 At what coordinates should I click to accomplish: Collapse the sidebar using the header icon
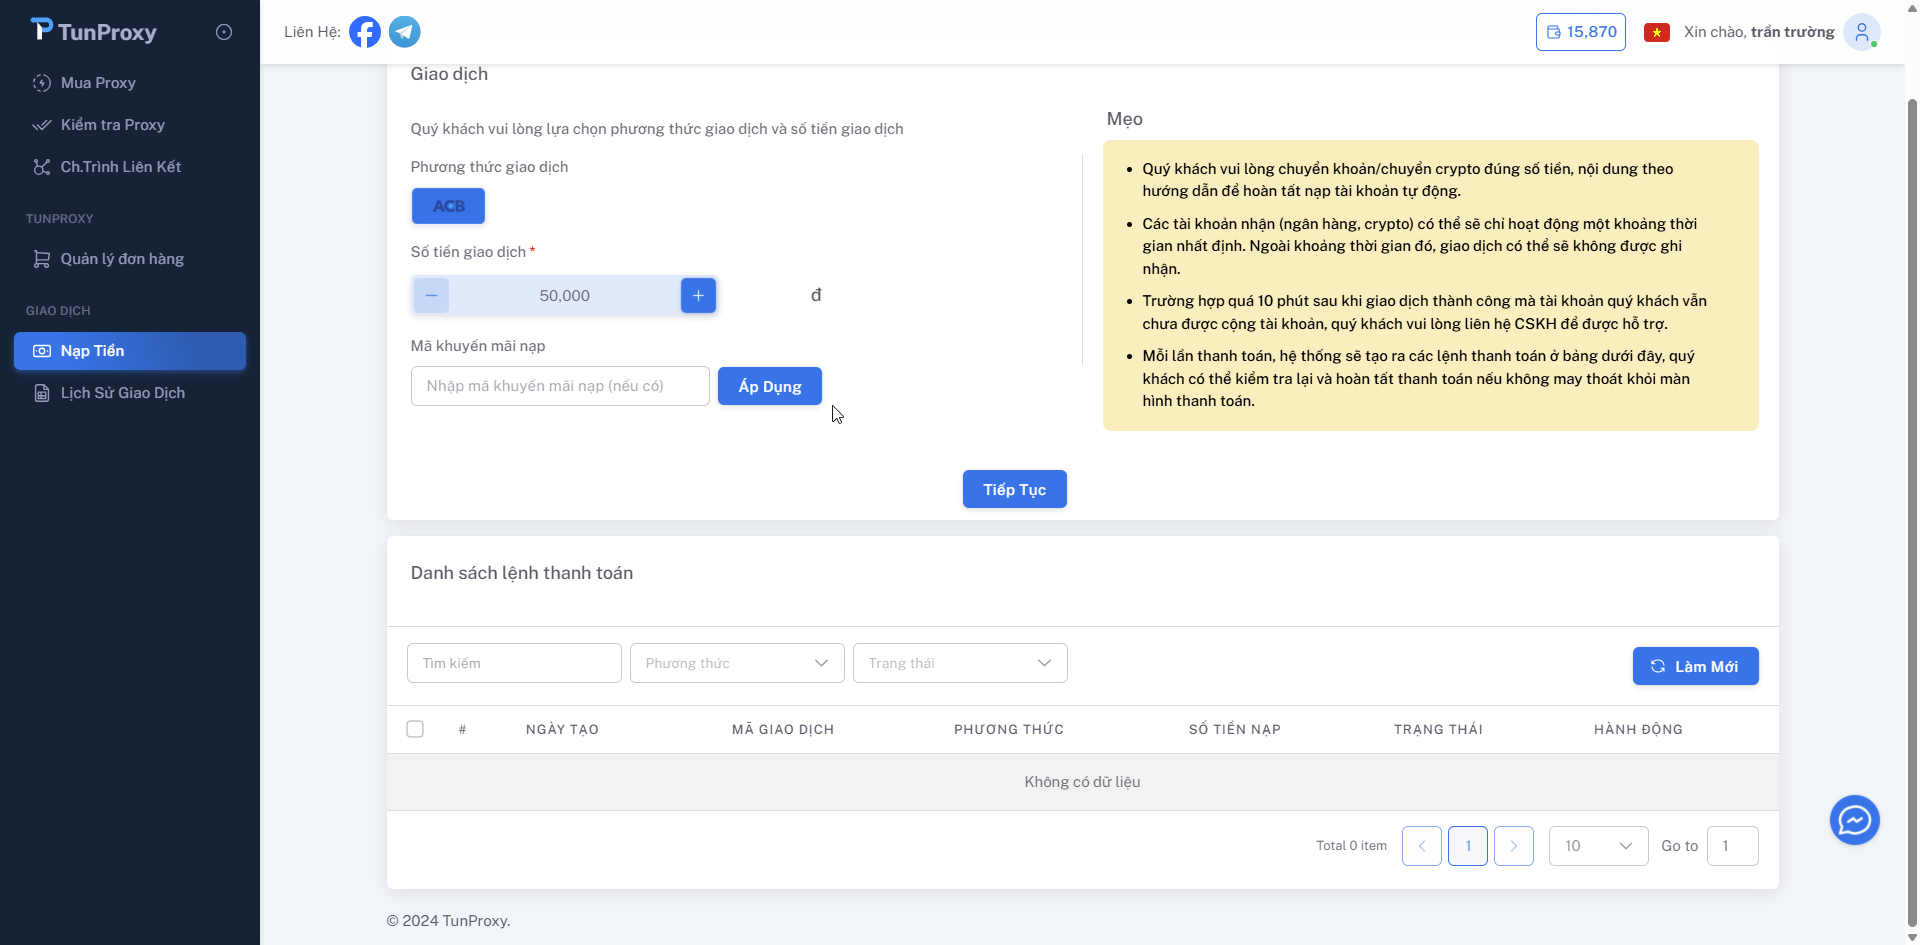pyautogui.click(x=224, y=32)
